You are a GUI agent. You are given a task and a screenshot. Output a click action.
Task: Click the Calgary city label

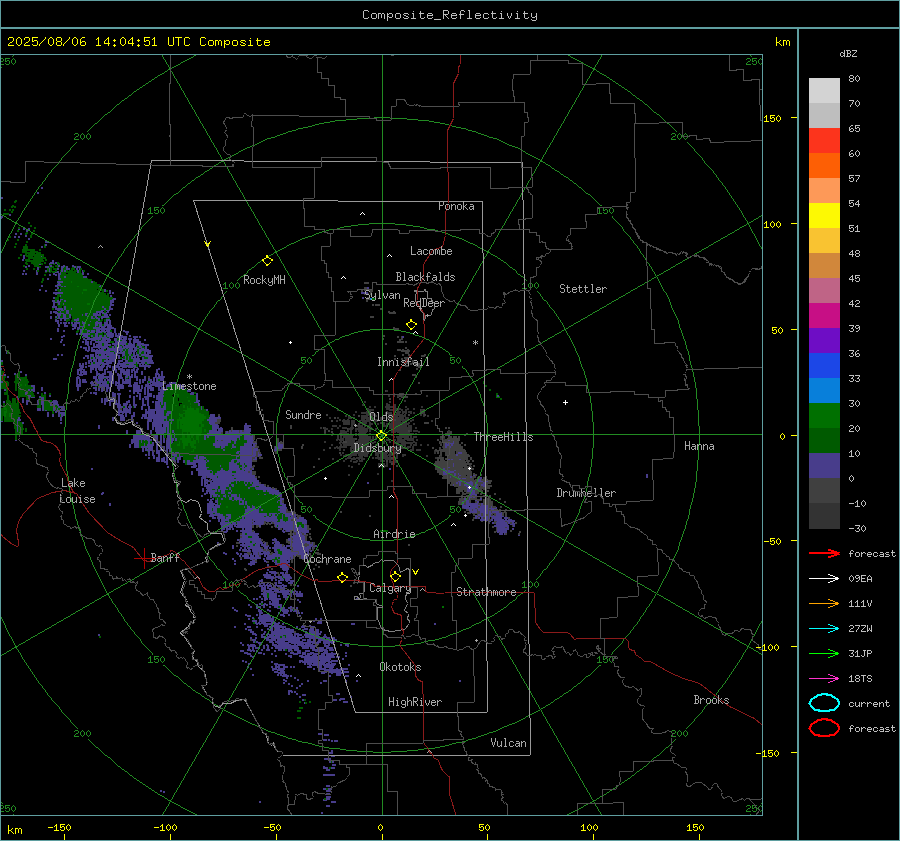tap(390, 588)
